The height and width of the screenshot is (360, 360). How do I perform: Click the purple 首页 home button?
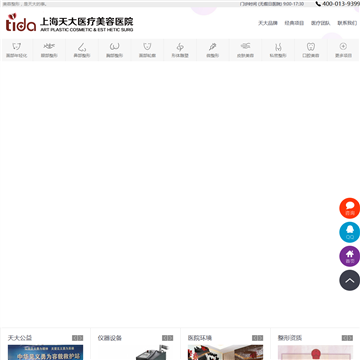pos(350,256)
